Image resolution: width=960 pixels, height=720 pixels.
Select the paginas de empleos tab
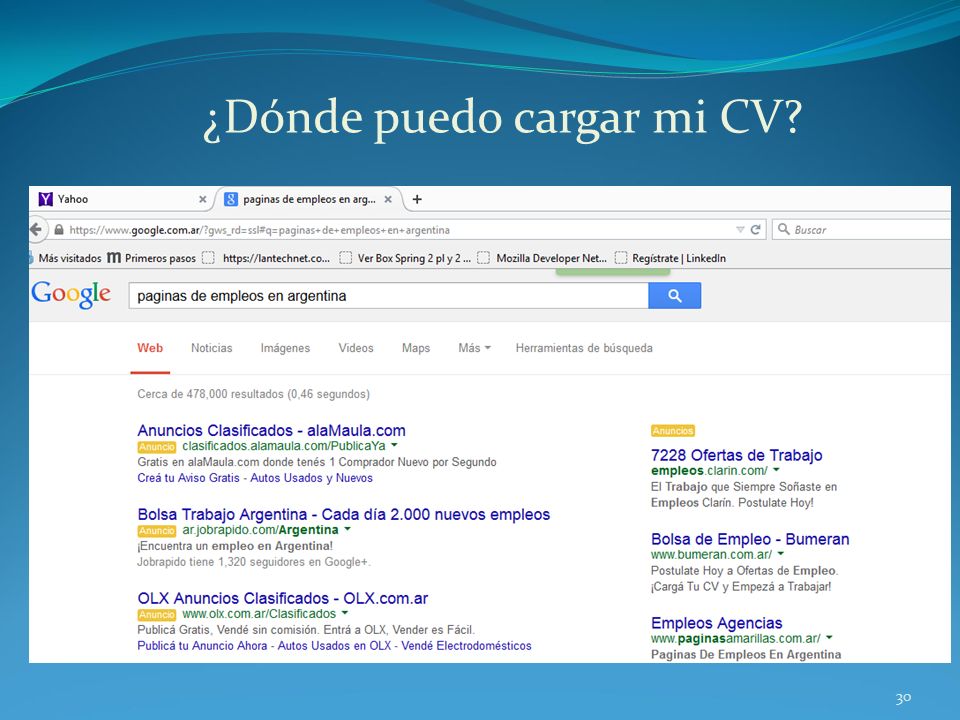pos(309,199)
